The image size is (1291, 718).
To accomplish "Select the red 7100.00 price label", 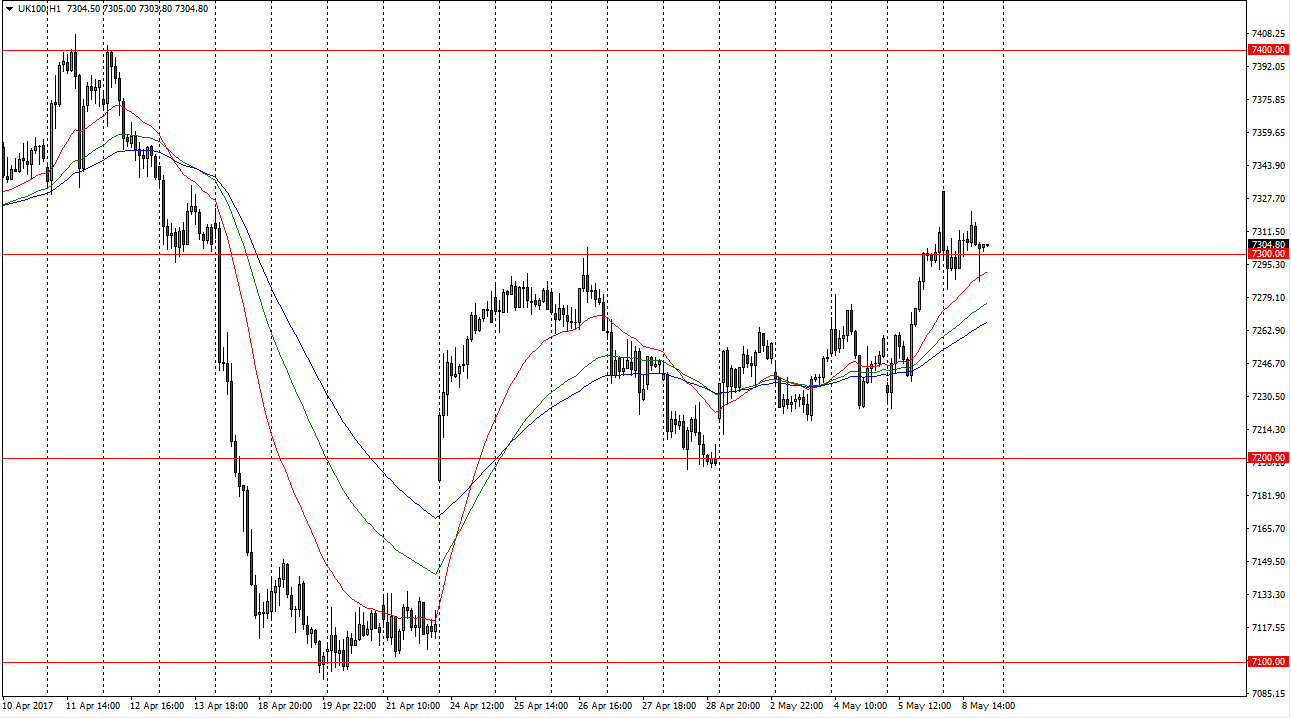I will (x=1267, y=662).
